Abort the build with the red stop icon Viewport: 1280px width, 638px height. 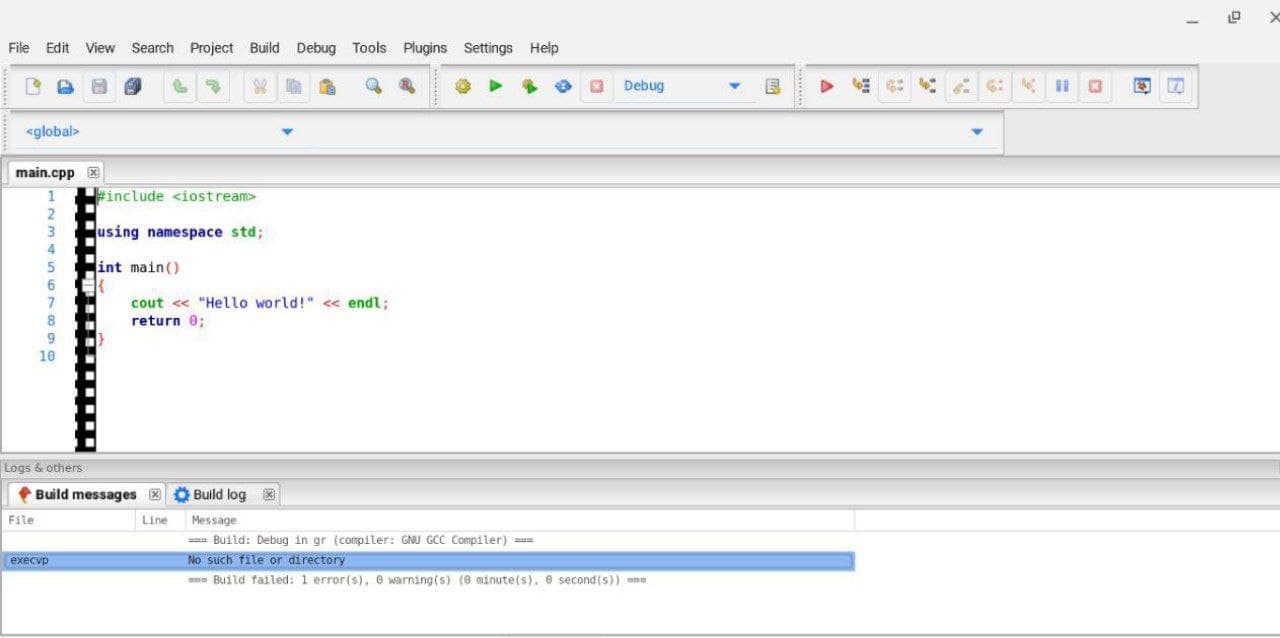pos(597,86)
